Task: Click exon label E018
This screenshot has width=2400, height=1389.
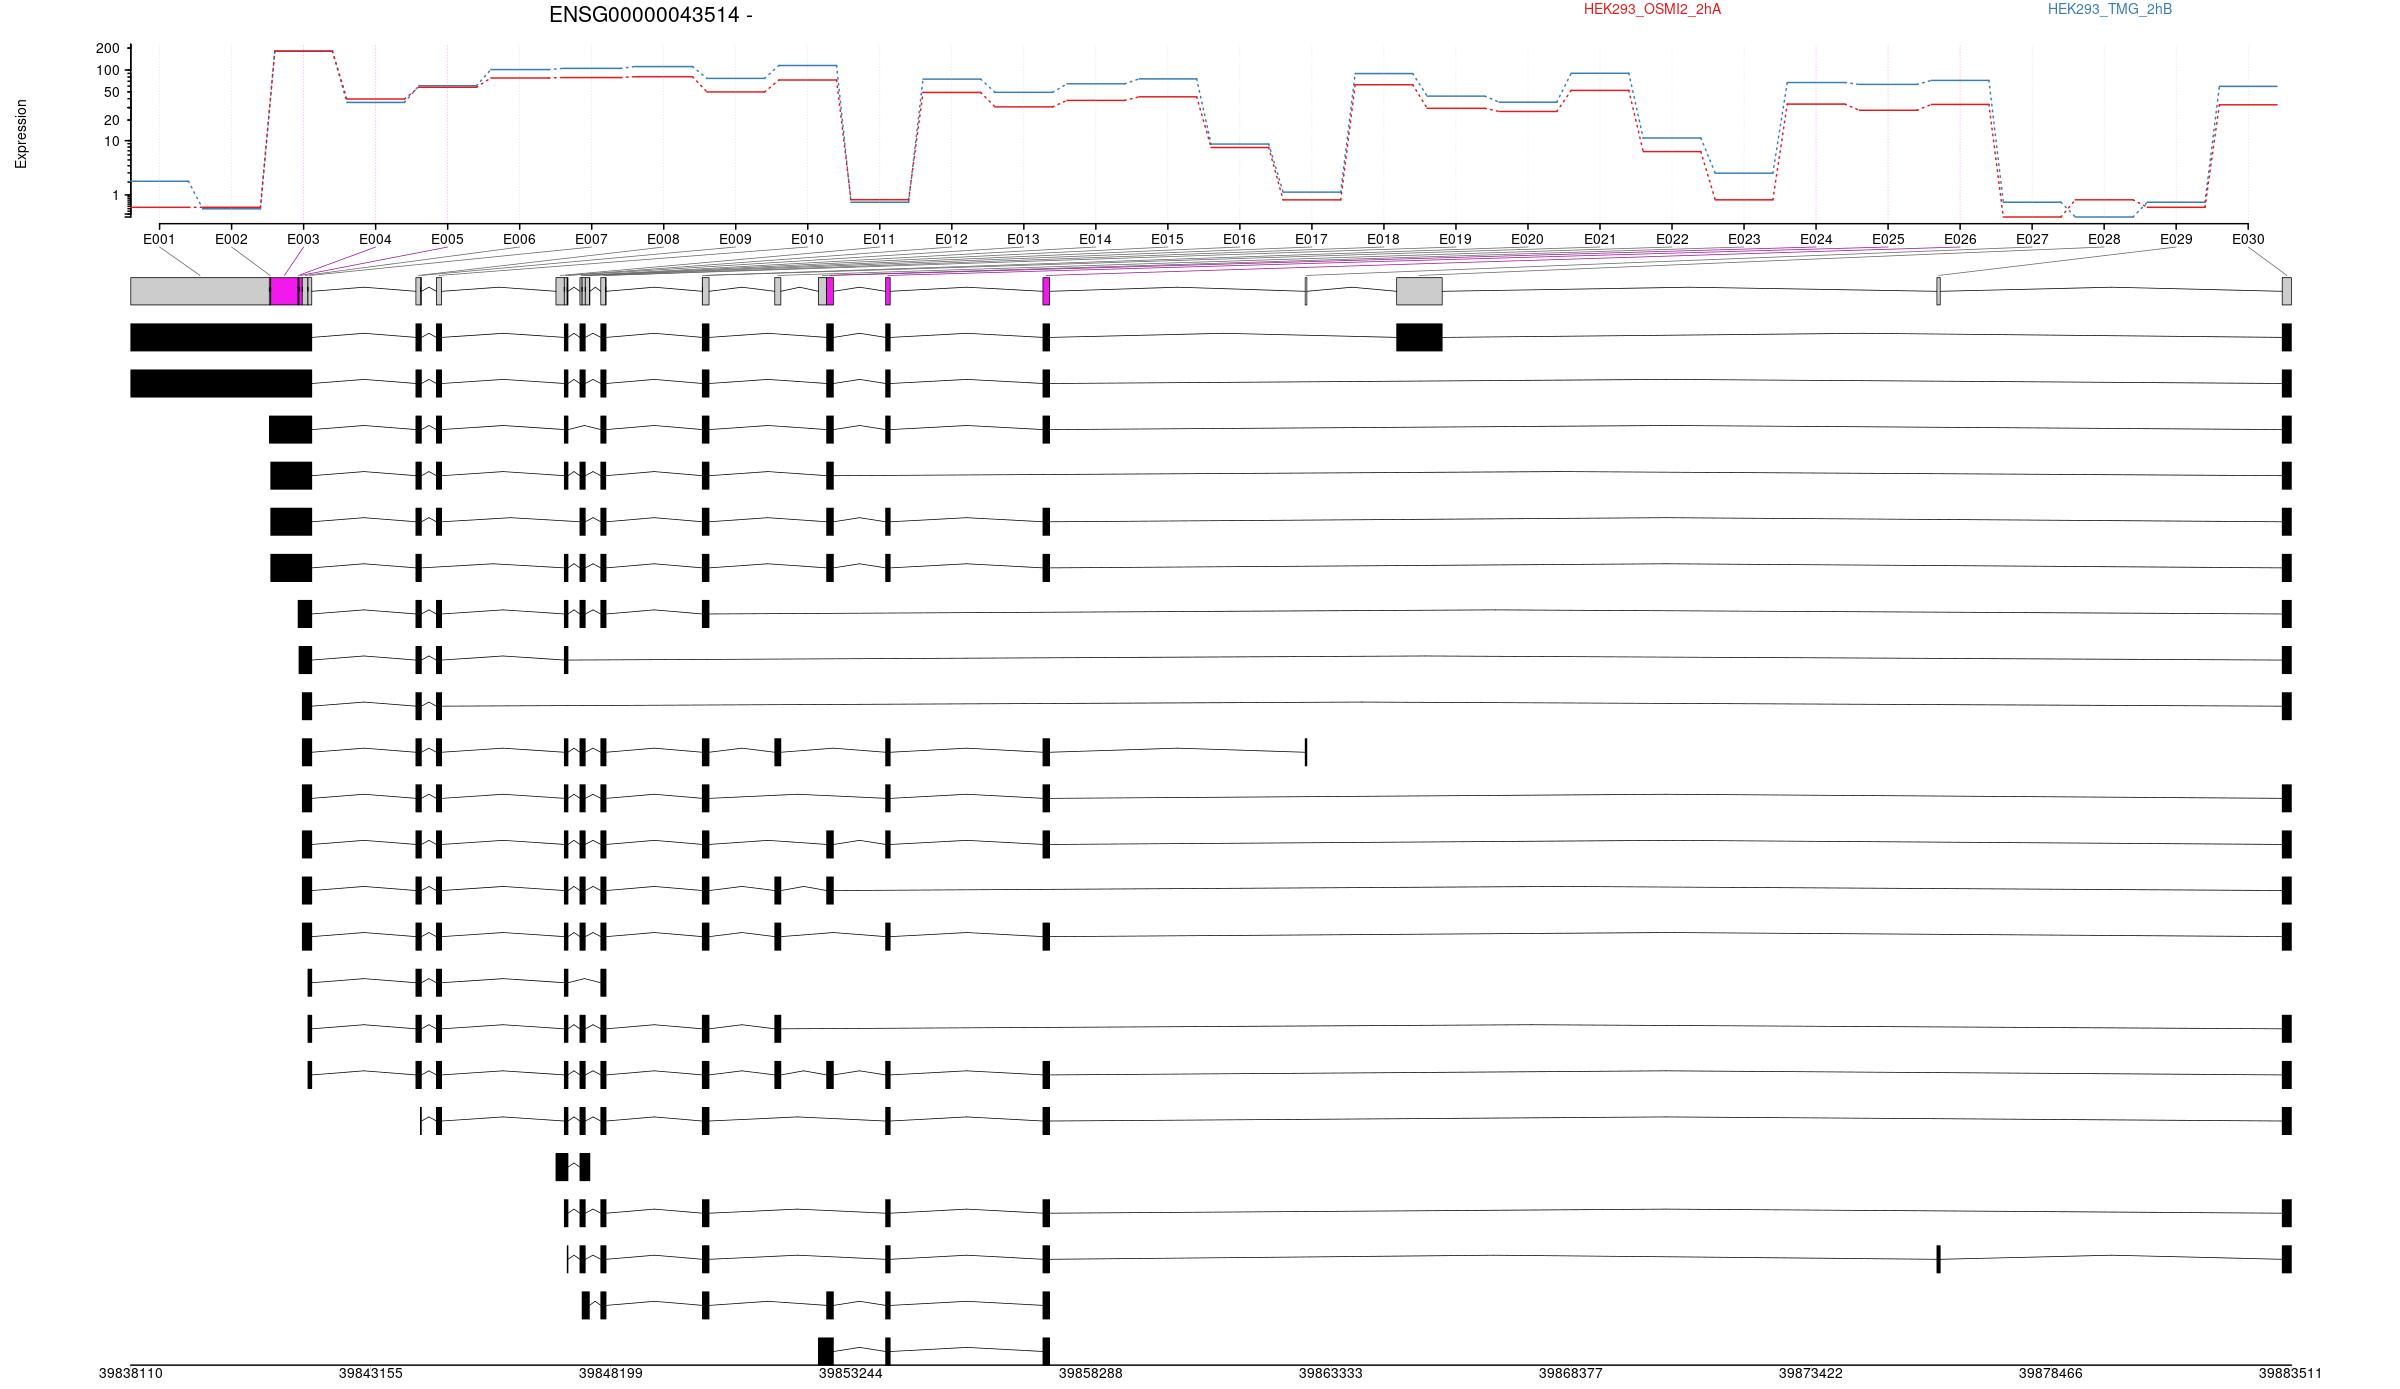Action: pyautogui.click(x=1383, y=240)
